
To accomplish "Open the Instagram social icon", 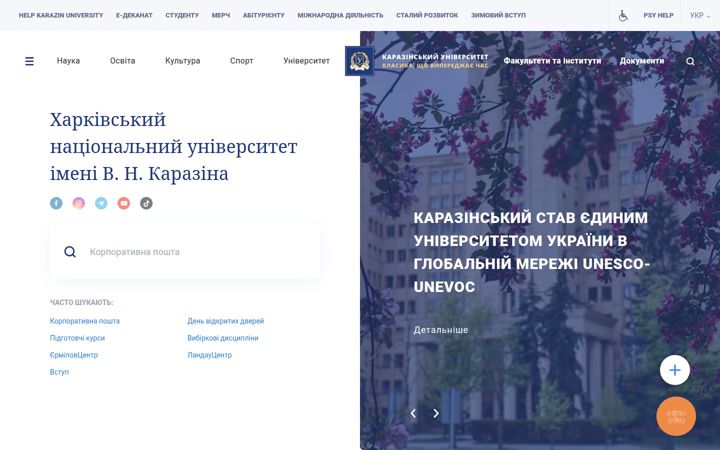I will (79, 203).
